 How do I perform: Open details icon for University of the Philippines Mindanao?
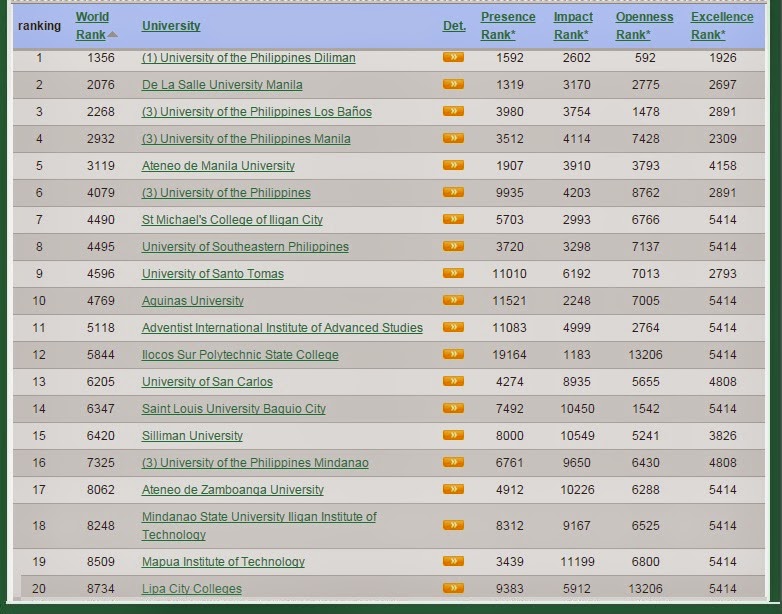click(x=453, y=462)
